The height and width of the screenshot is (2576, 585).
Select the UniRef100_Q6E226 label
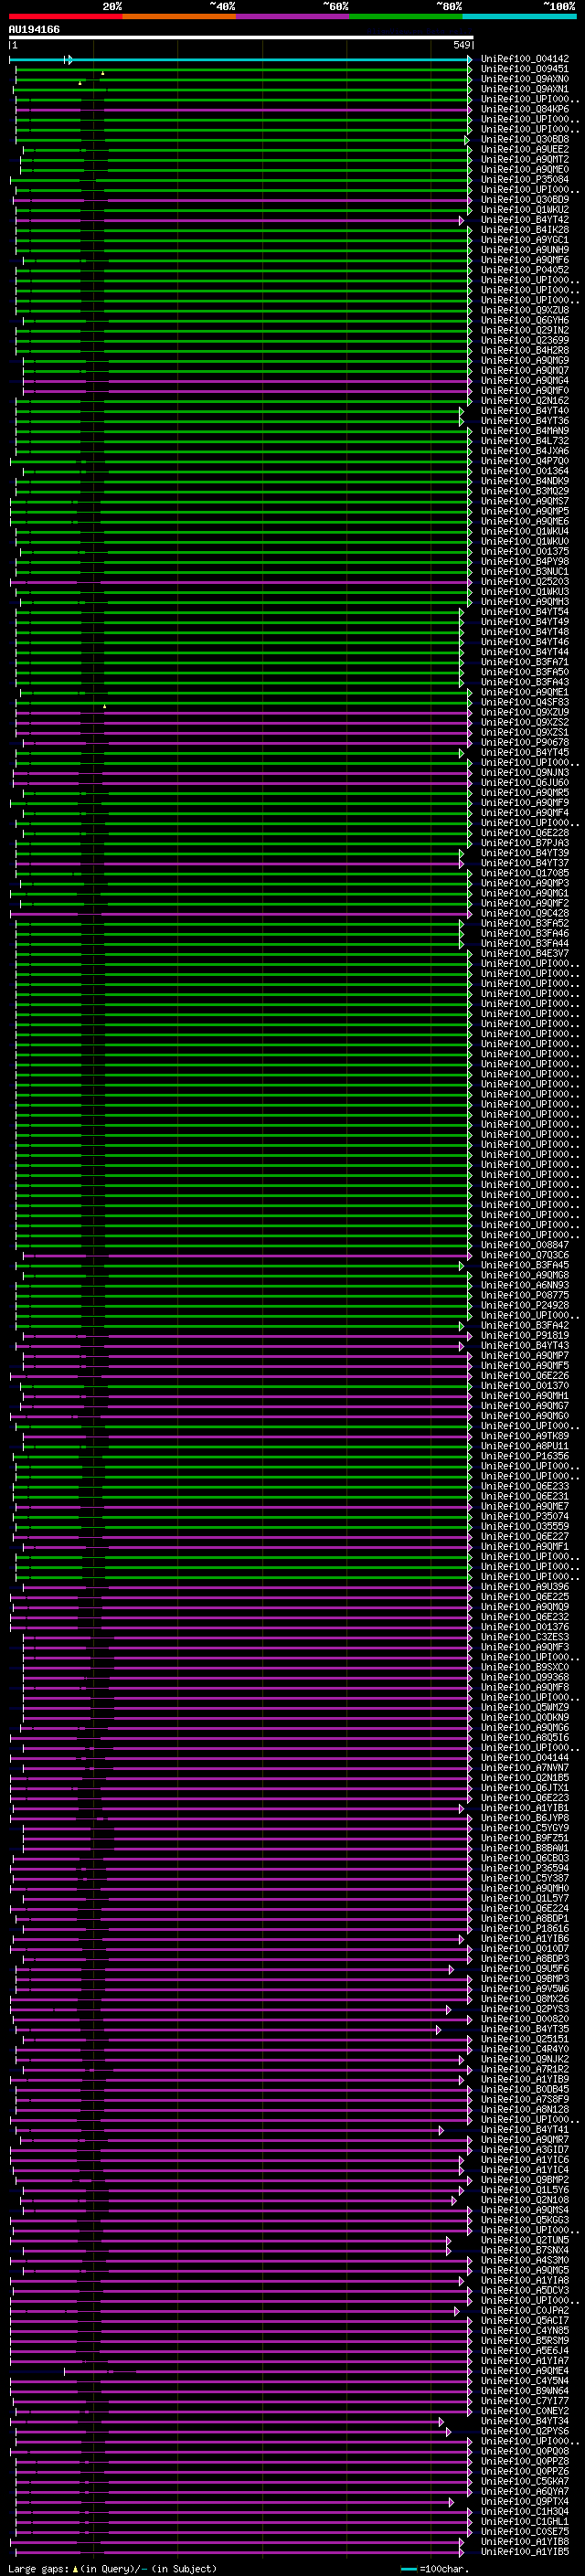coord(525,1376)
